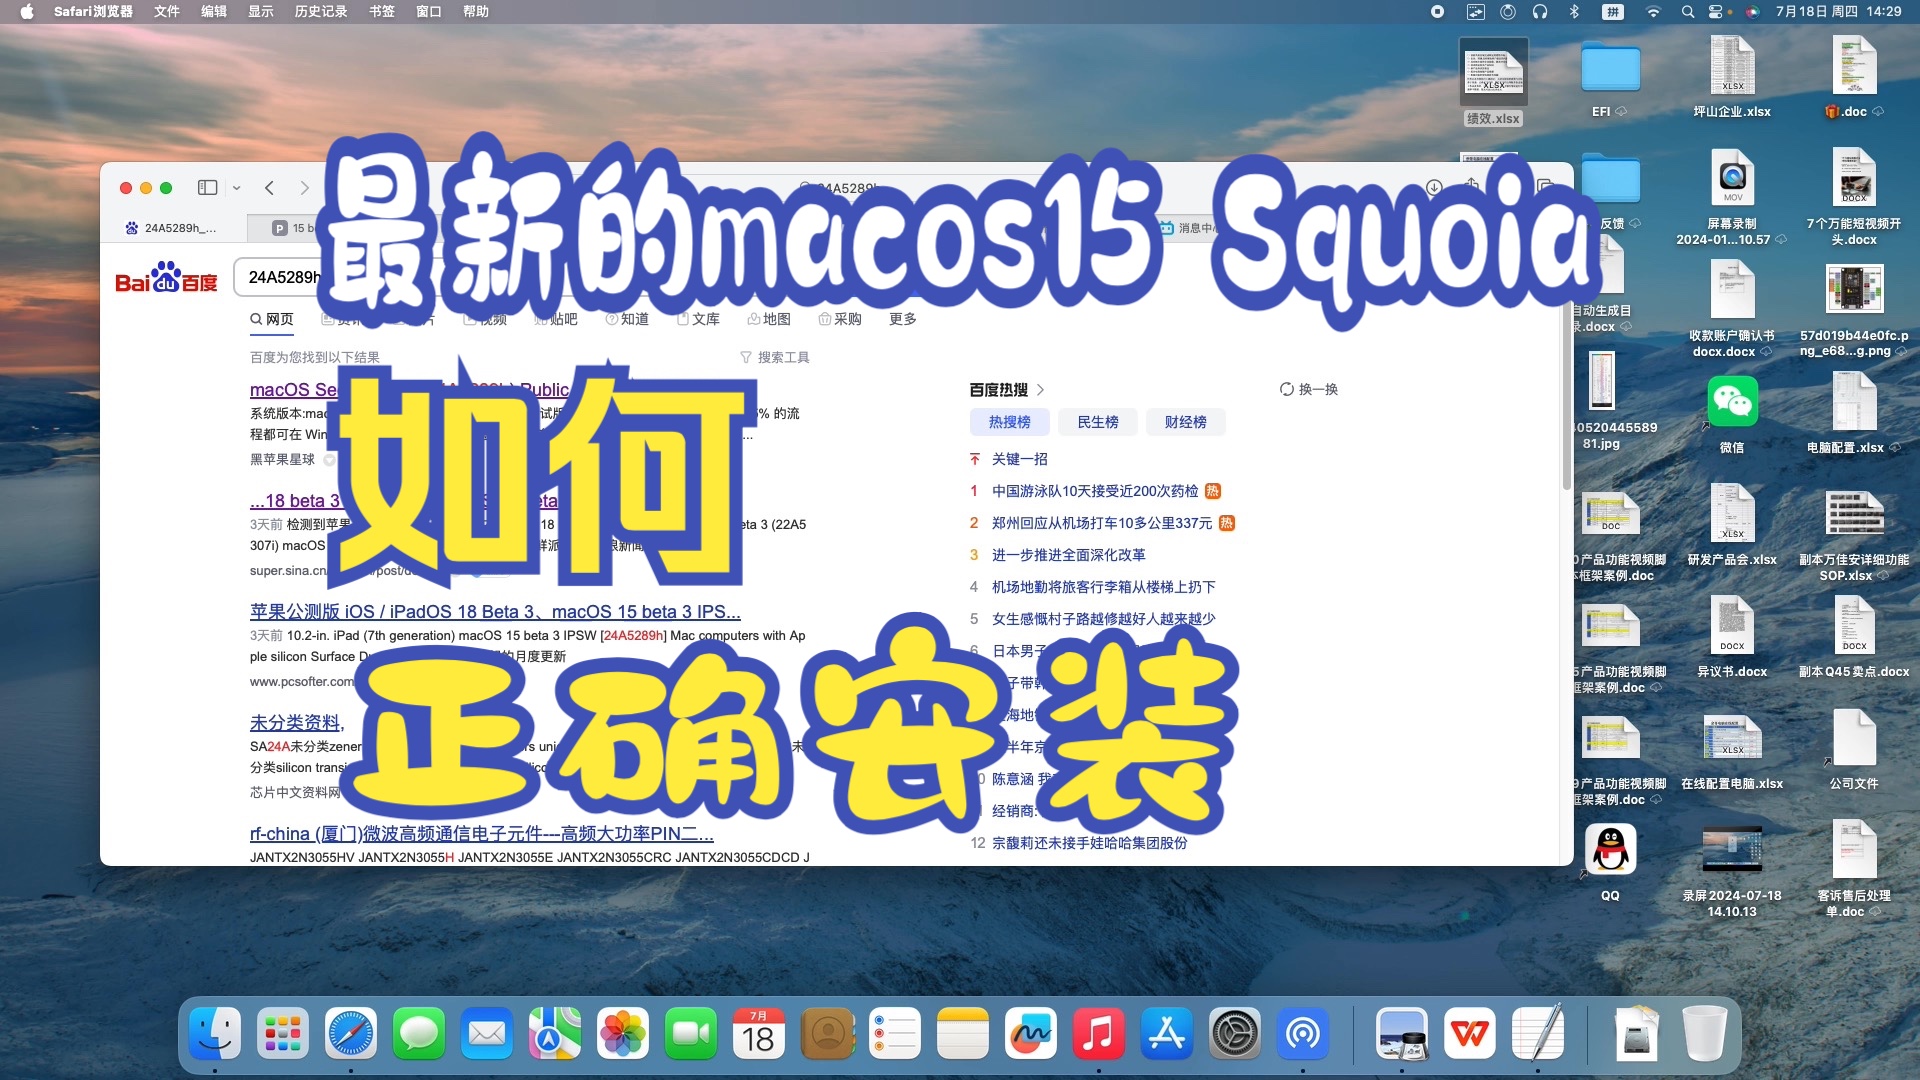Go back in Safari history
Screen dimensions: 1920x1080
tap(269, 187)
